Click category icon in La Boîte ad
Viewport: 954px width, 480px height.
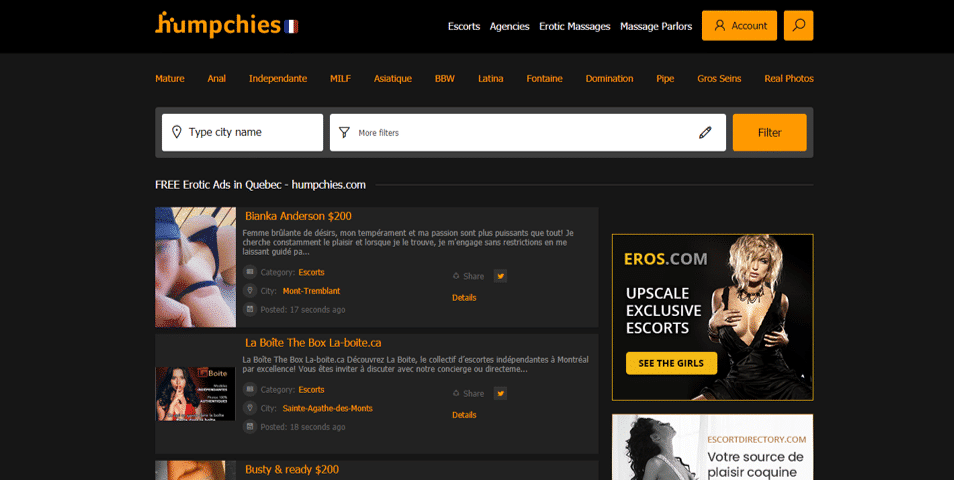click(x=249, y=389)
